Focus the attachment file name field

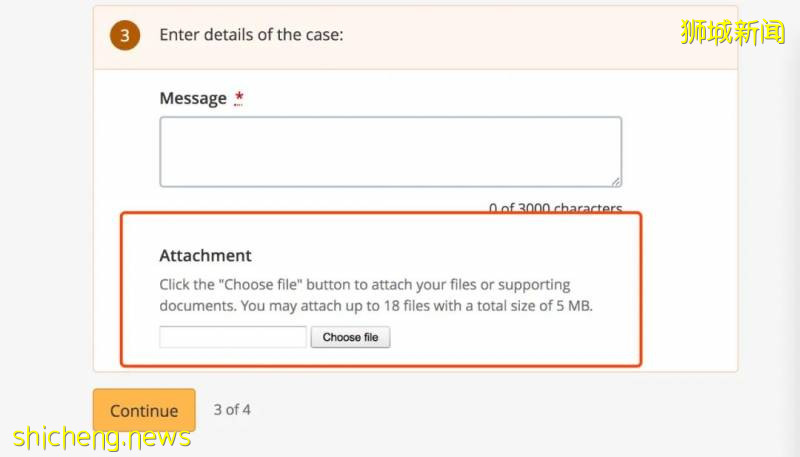(233, 337)
